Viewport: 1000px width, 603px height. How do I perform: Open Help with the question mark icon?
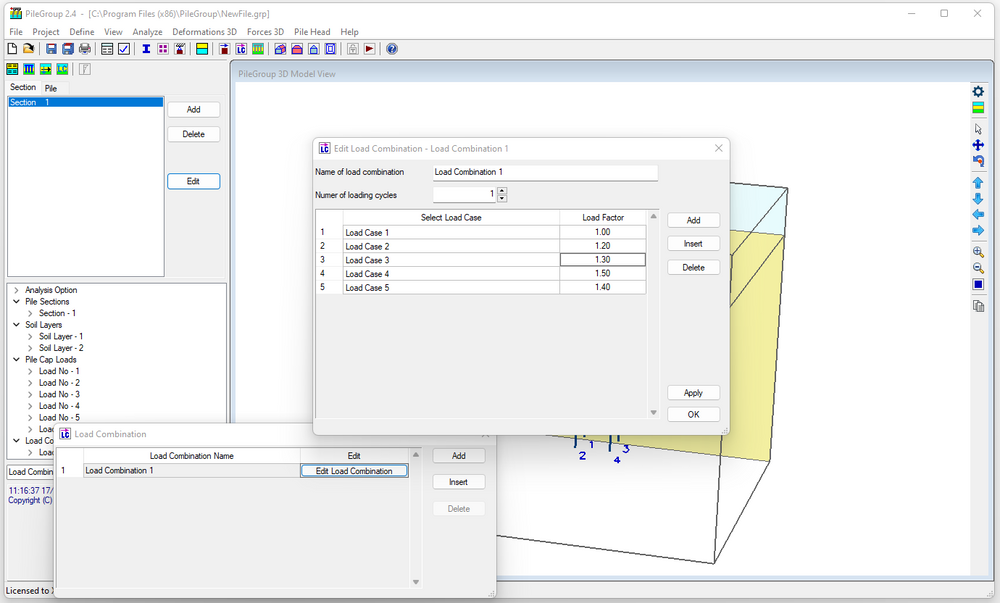tap(392, 48)
